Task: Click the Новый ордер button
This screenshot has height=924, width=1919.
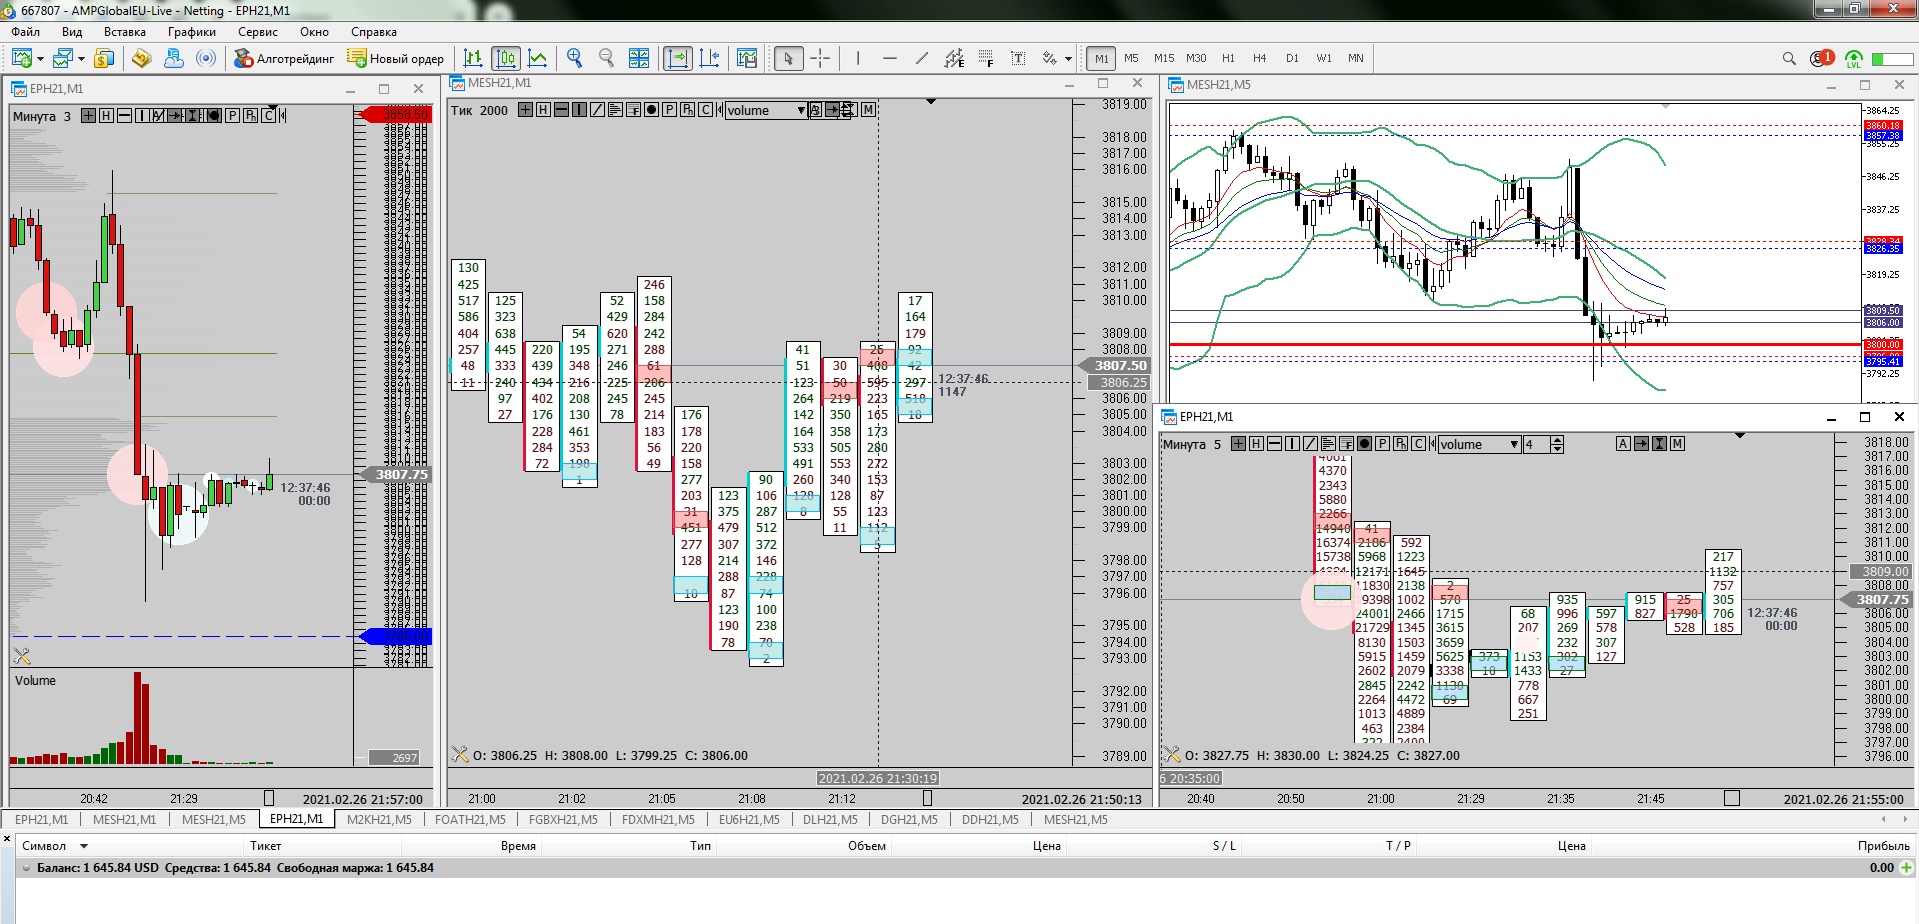Action: pyautogui.click(x=396, y=58)
